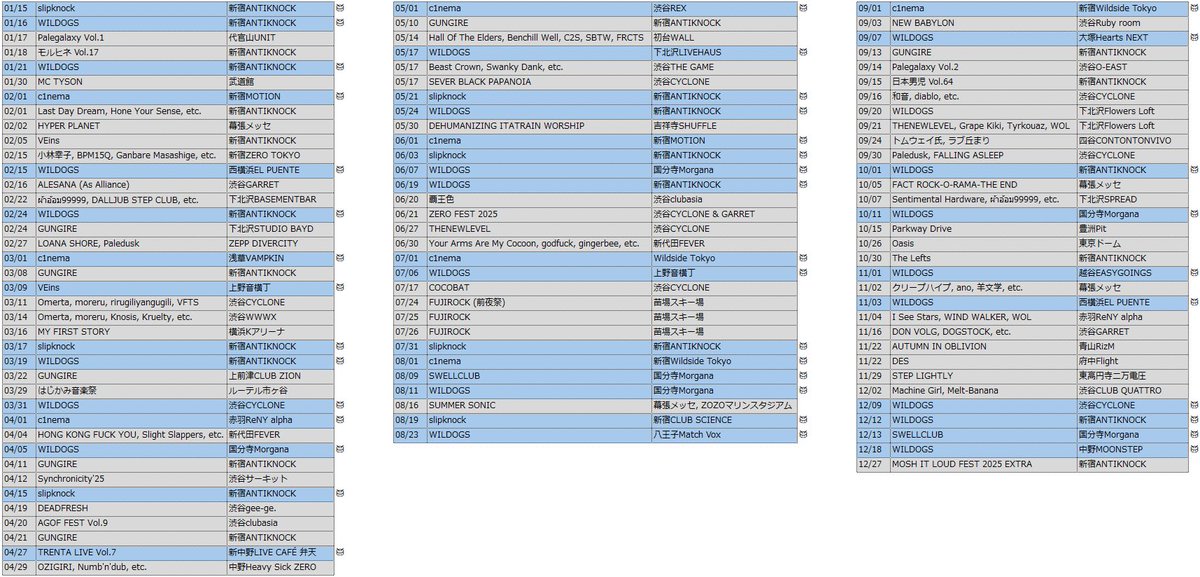Click 'FACT ROCK-O-RAMA-THE END' event cell
The height and width of the screenshot is (577, 1200).
(x=982, y=185)
